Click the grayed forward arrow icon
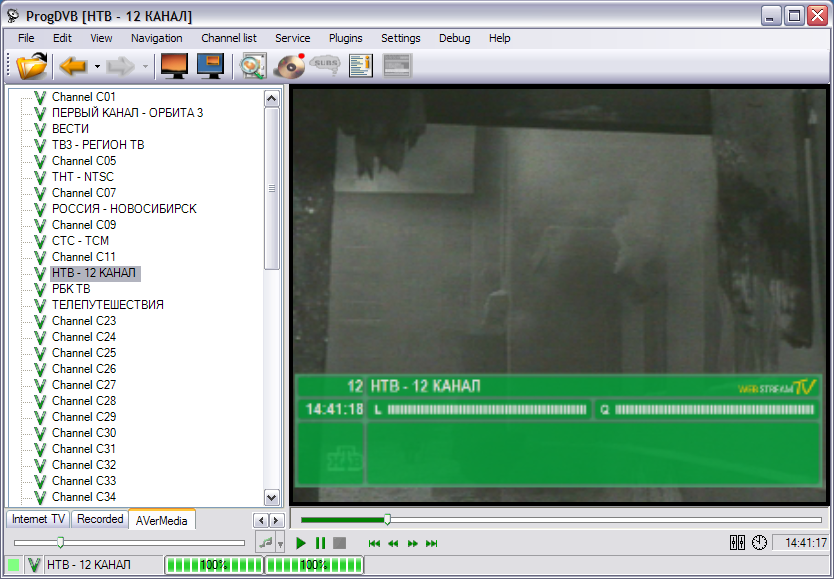This screenshot has height=579, width=834. [120, 66]
